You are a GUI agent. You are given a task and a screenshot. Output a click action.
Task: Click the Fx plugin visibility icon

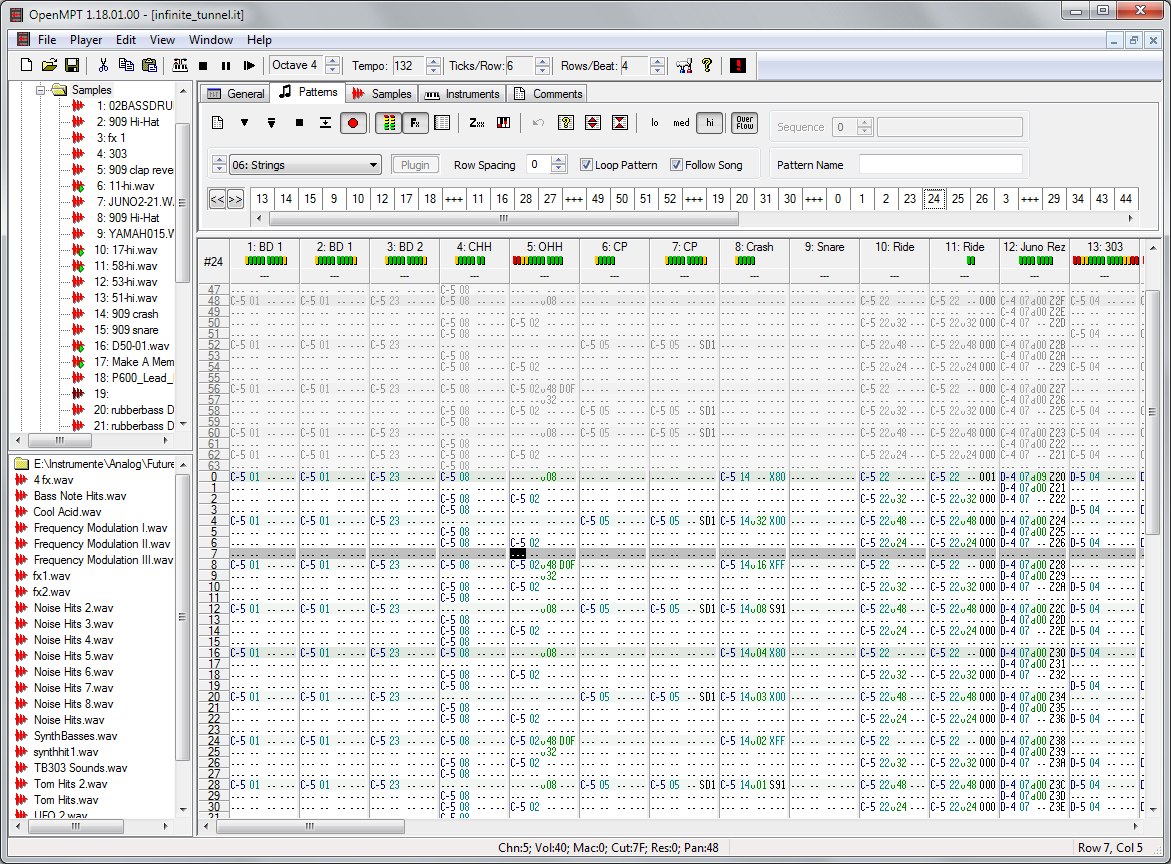415,123
